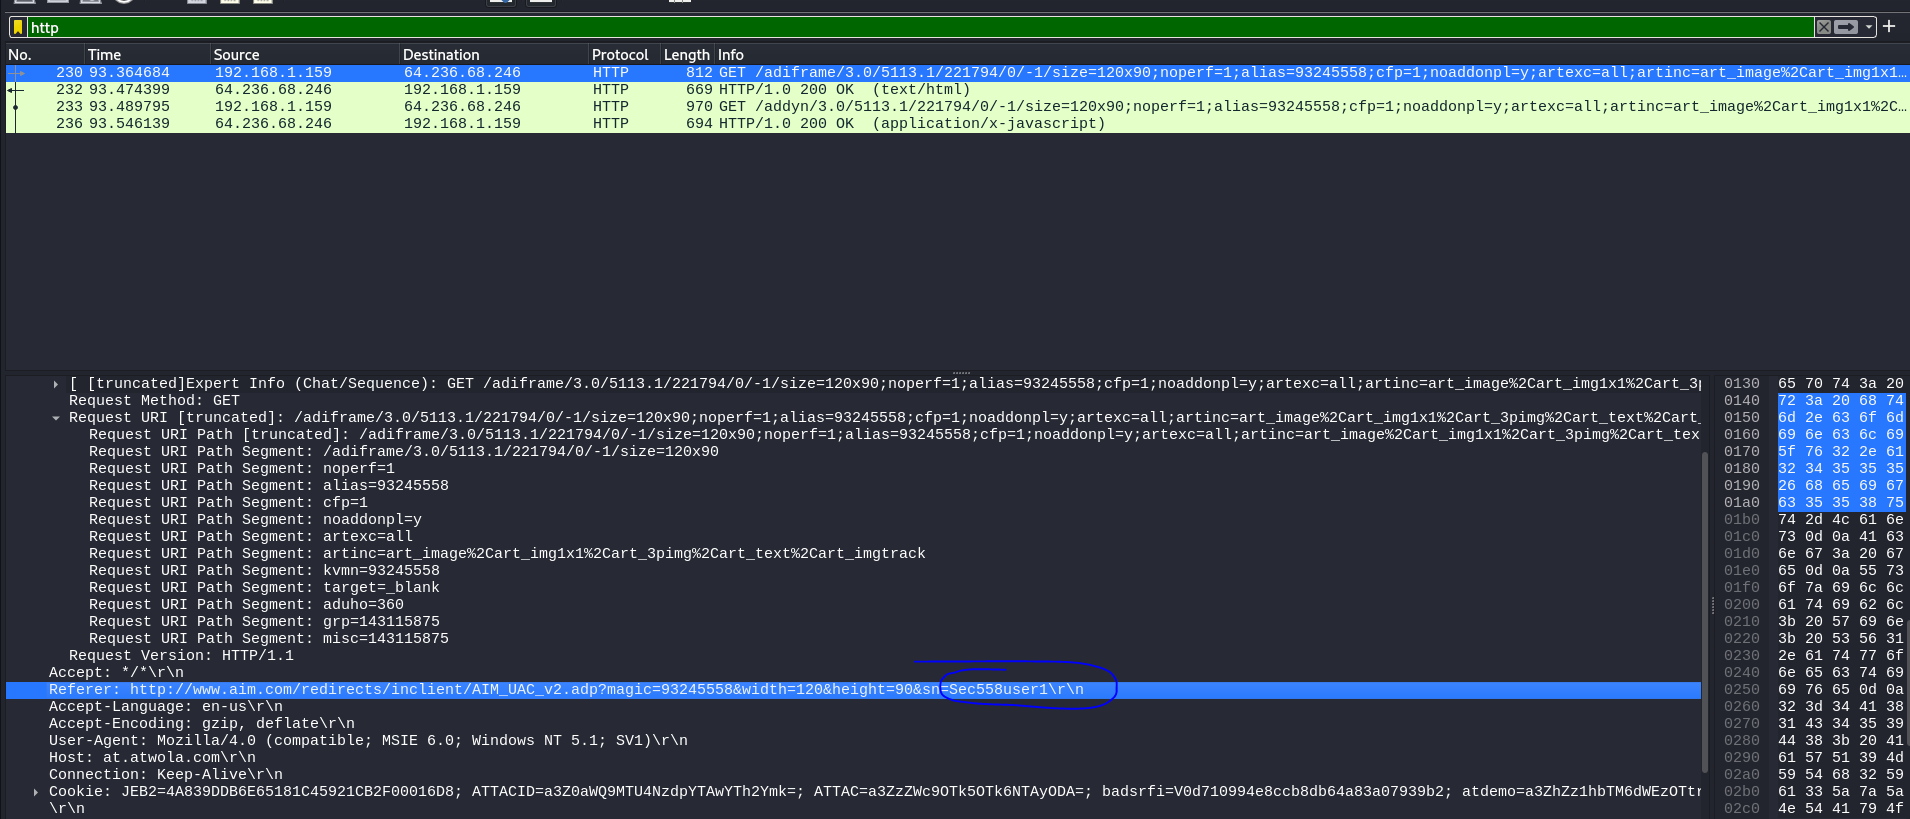Expand the Cookie header field

(36, 792)
